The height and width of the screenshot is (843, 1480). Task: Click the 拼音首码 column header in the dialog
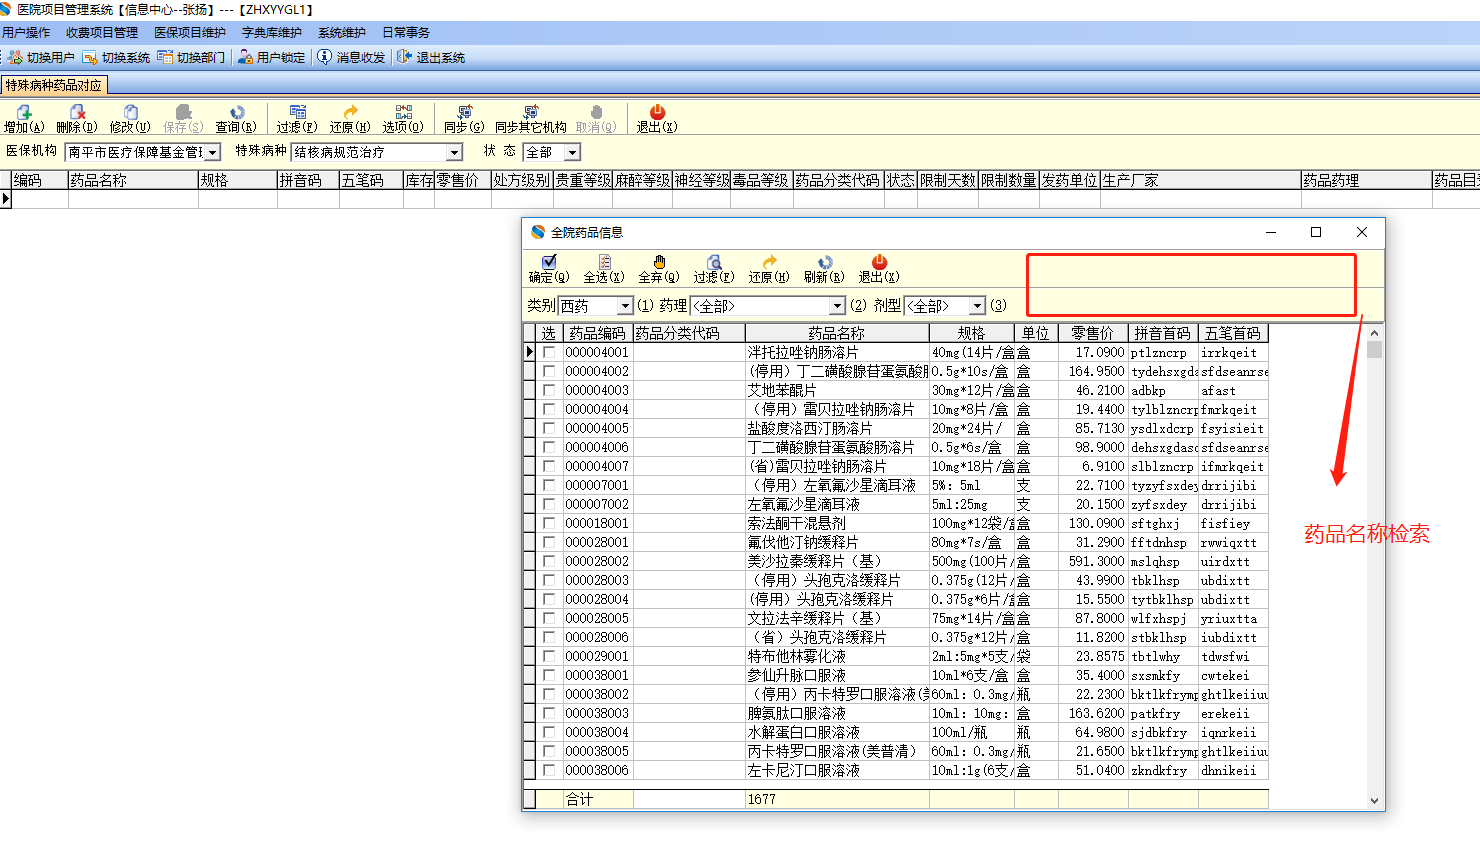click(x=1163, y=333)
